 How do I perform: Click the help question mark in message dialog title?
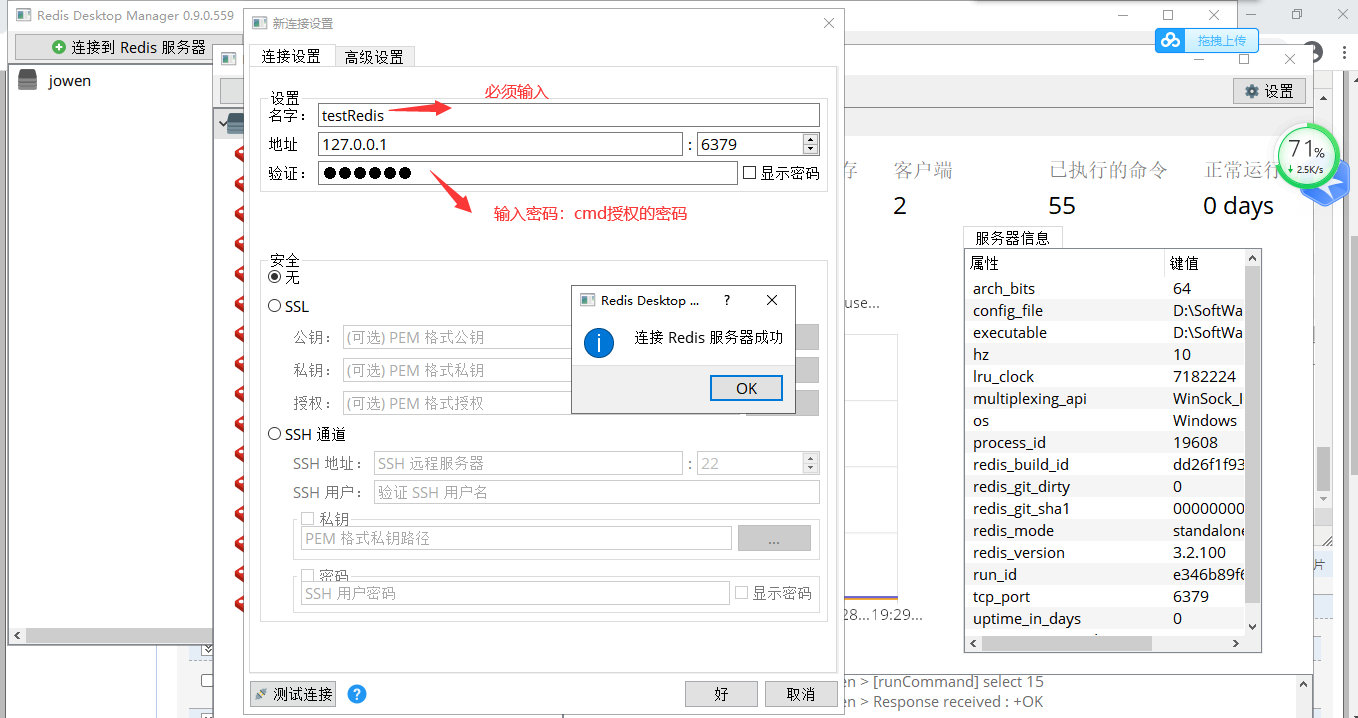pyautogui.click(x=726, y=300)
